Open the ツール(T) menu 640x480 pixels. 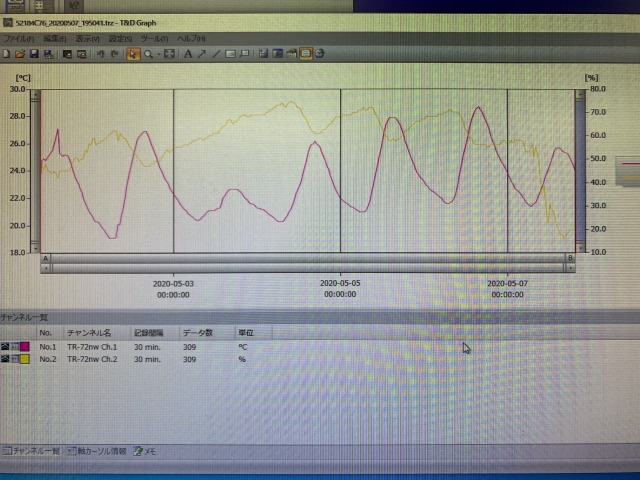point(154,39)
